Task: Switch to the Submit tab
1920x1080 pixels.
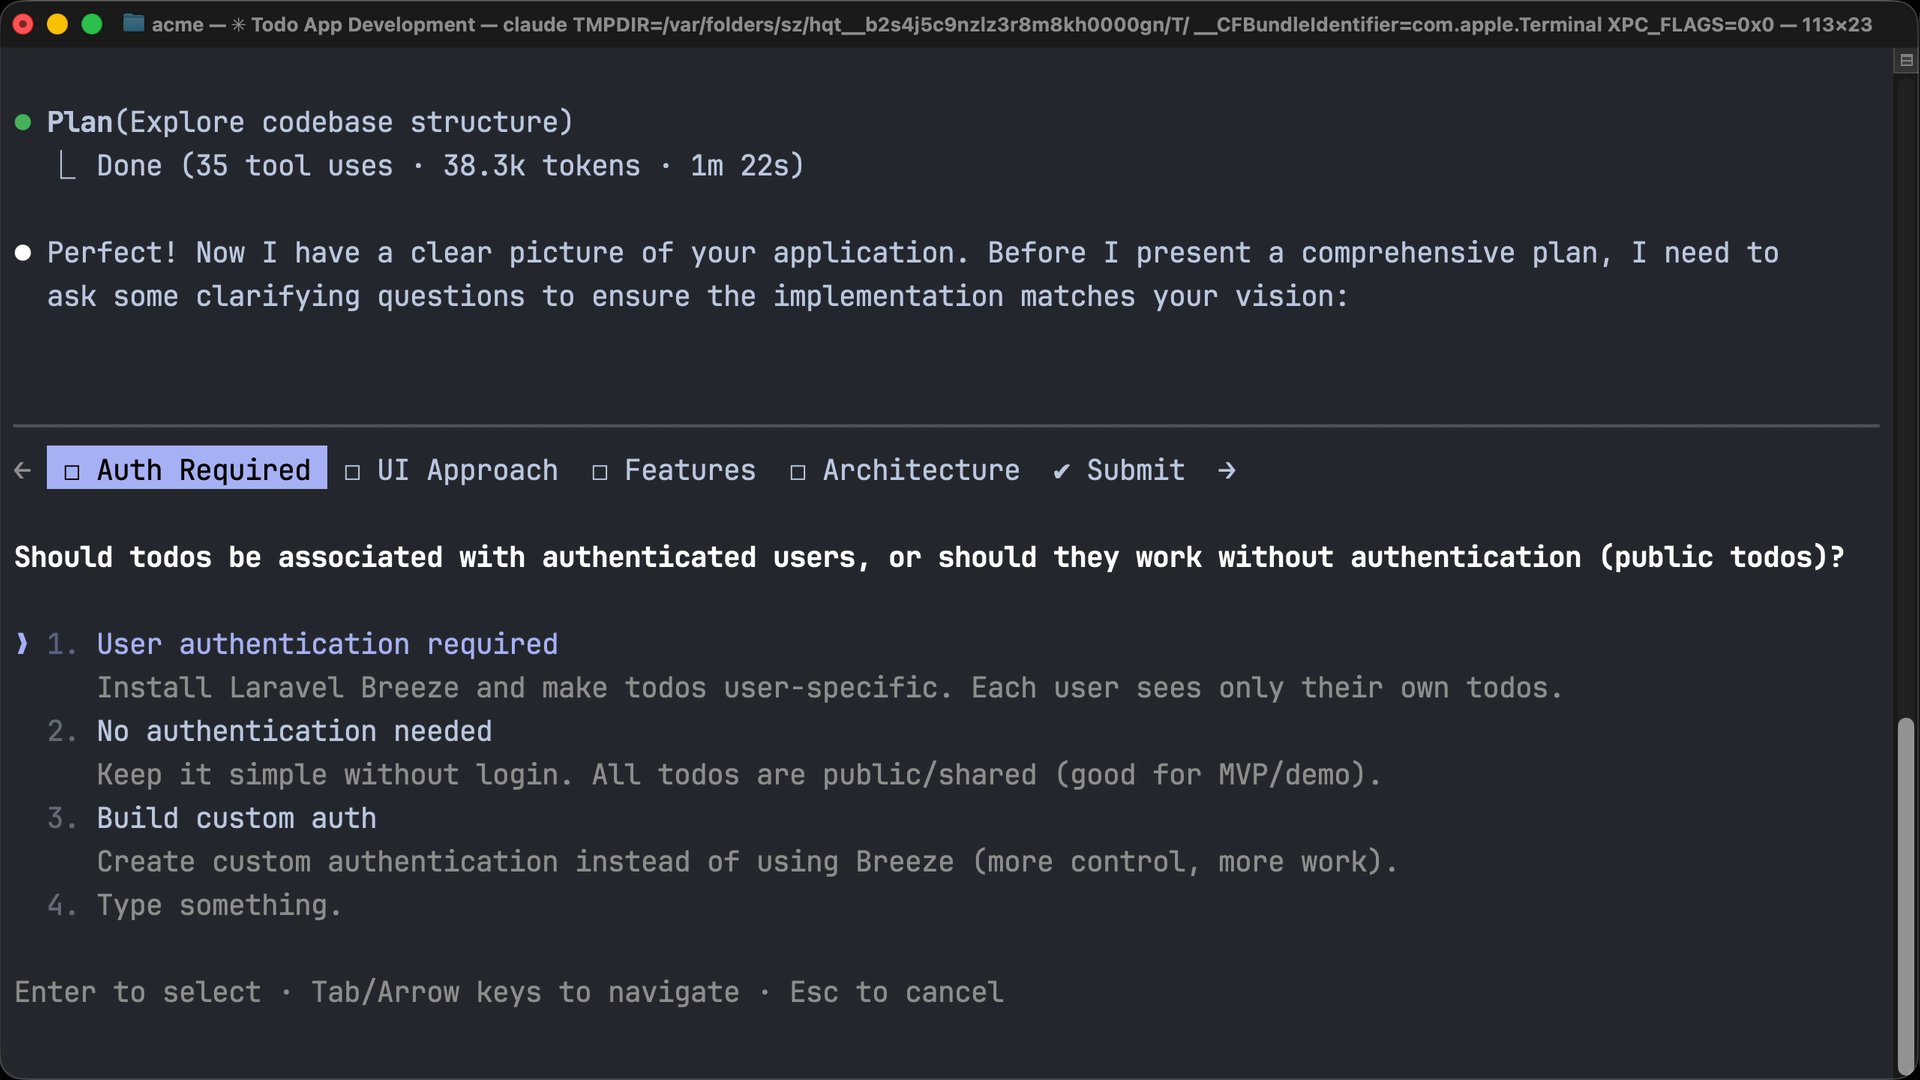Action: [x=1135, y=470]
